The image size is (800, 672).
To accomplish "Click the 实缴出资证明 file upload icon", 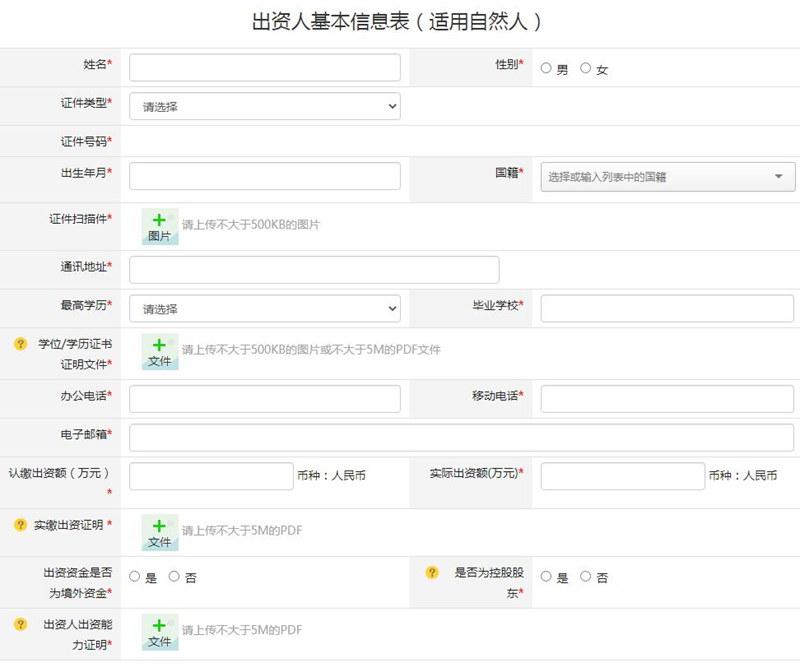I will pyautogui.click(x=159, y=532).
